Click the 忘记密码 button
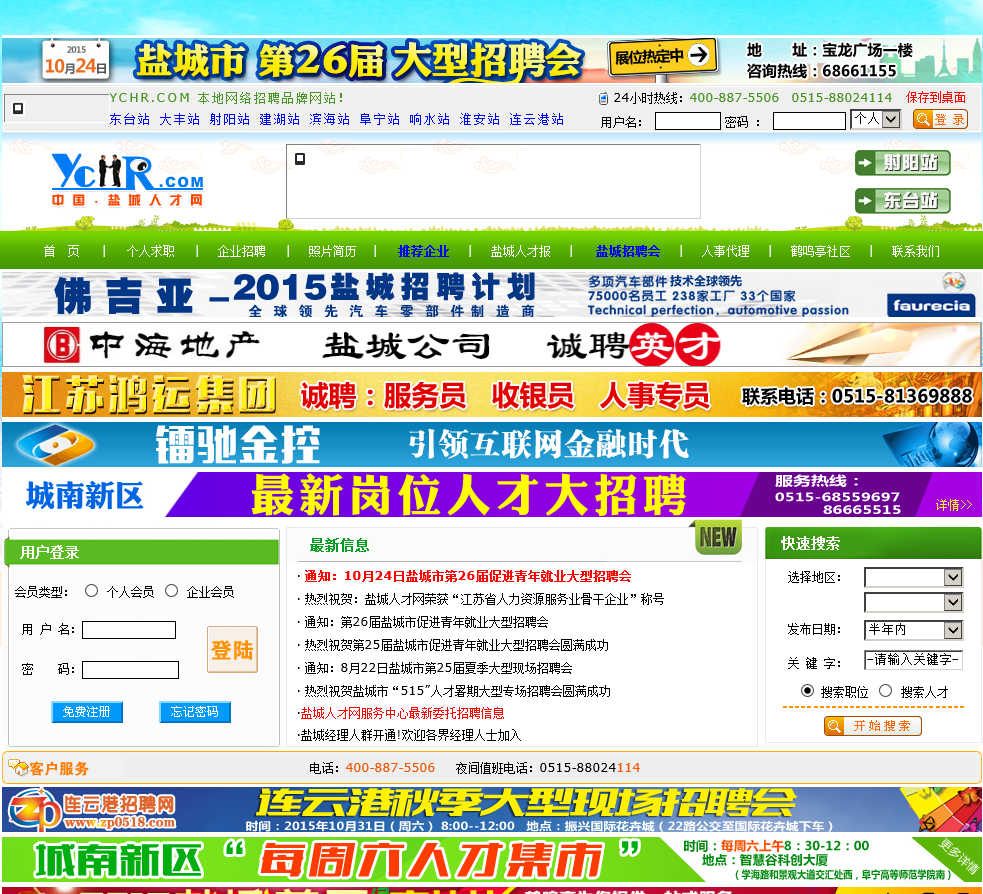 [195, 712]
